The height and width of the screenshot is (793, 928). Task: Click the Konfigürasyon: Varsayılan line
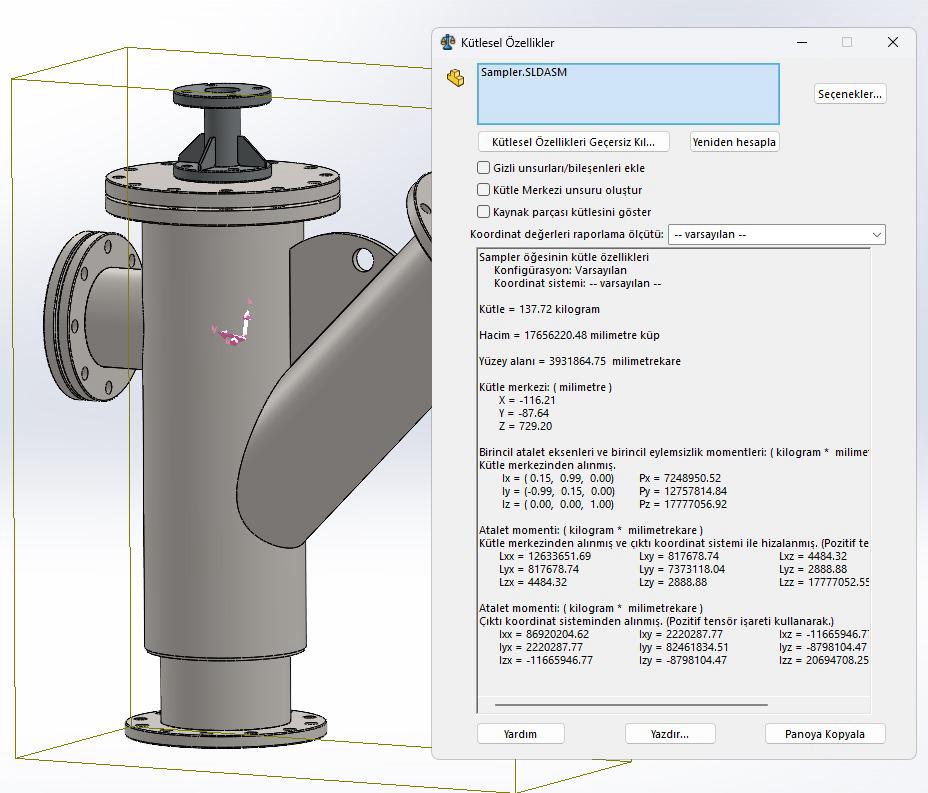560,270
